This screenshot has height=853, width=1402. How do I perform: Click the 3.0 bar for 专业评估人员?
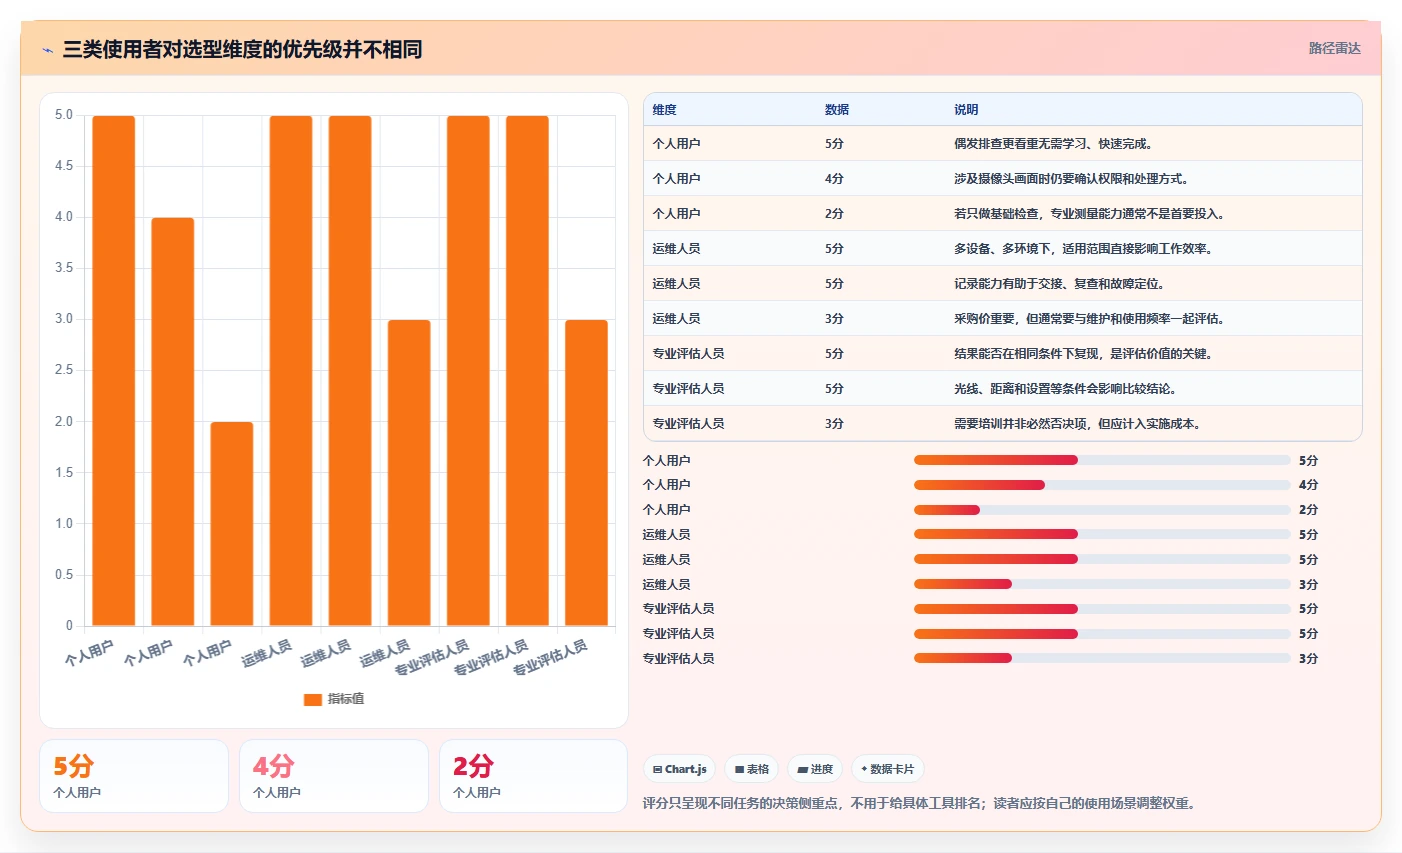point(586,473)
